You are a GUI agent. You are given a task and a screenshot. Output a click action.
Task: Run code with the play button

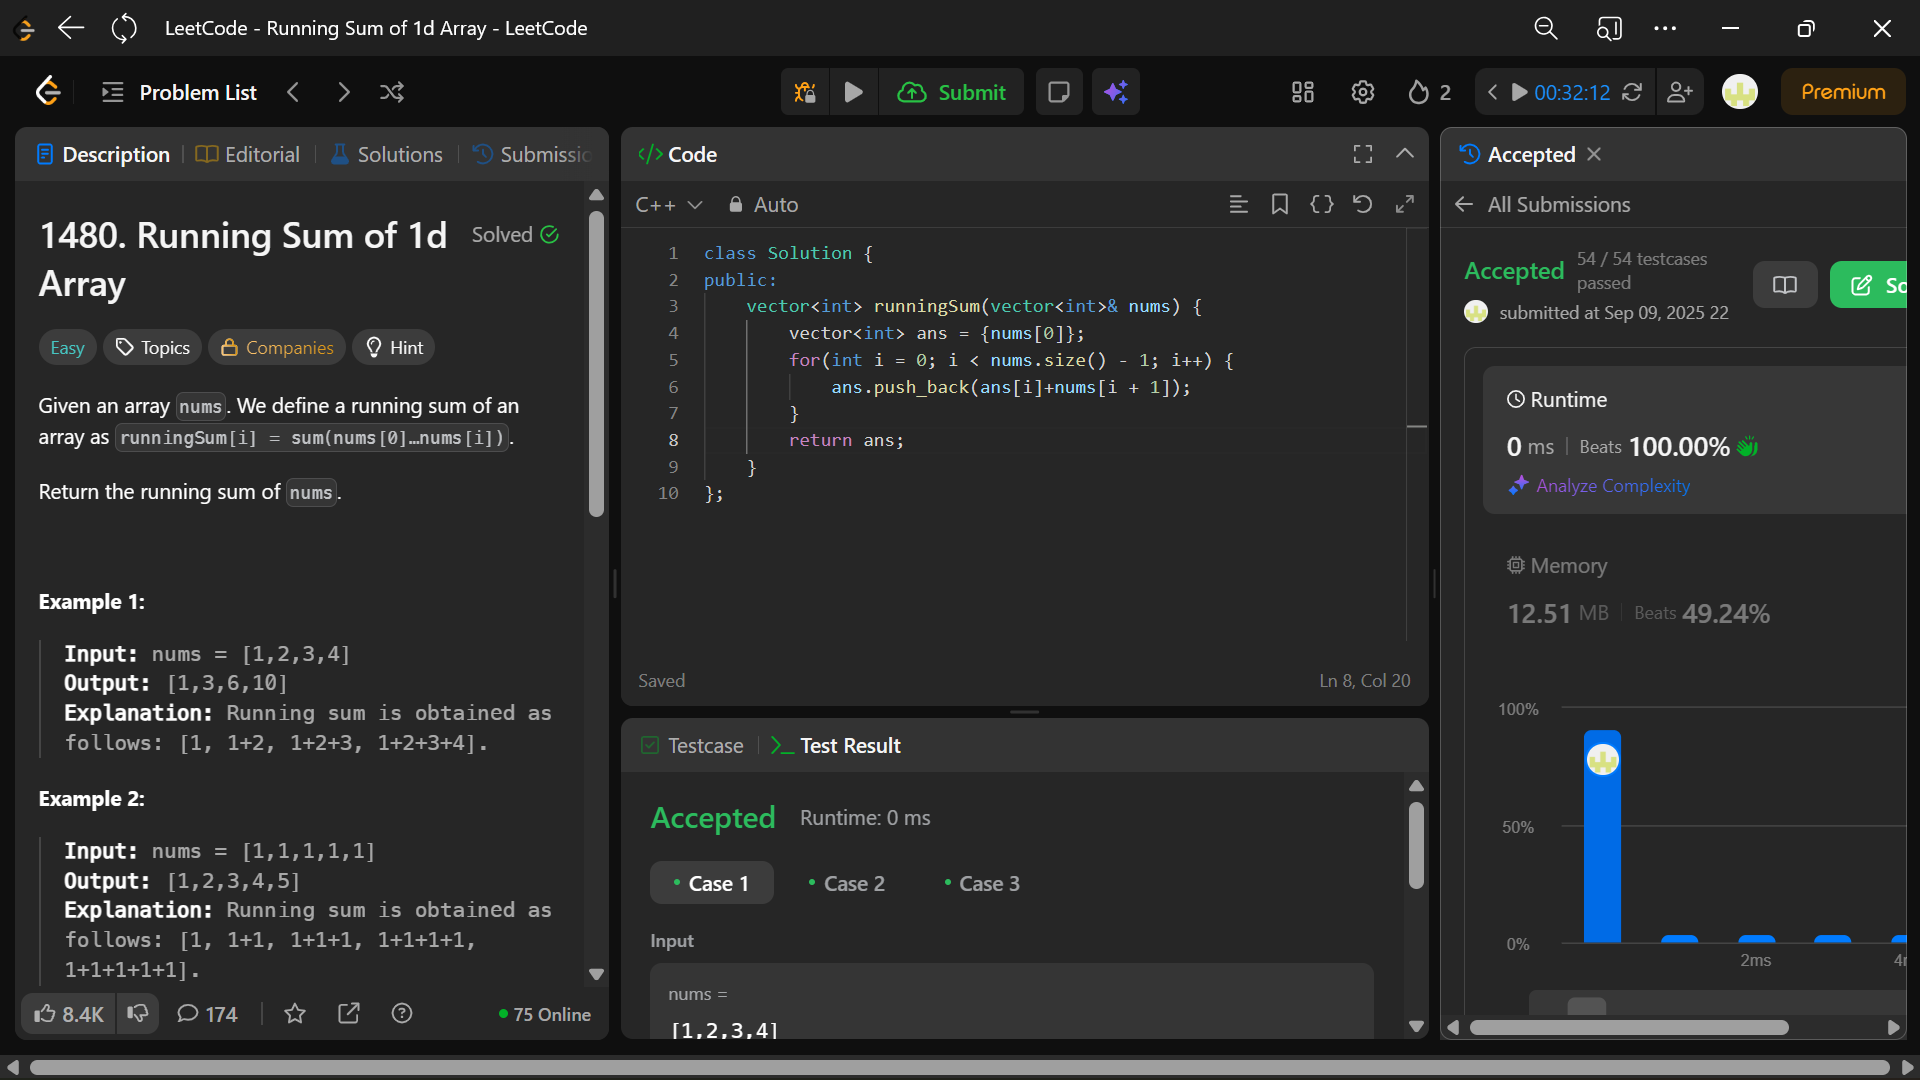[853, 92]
